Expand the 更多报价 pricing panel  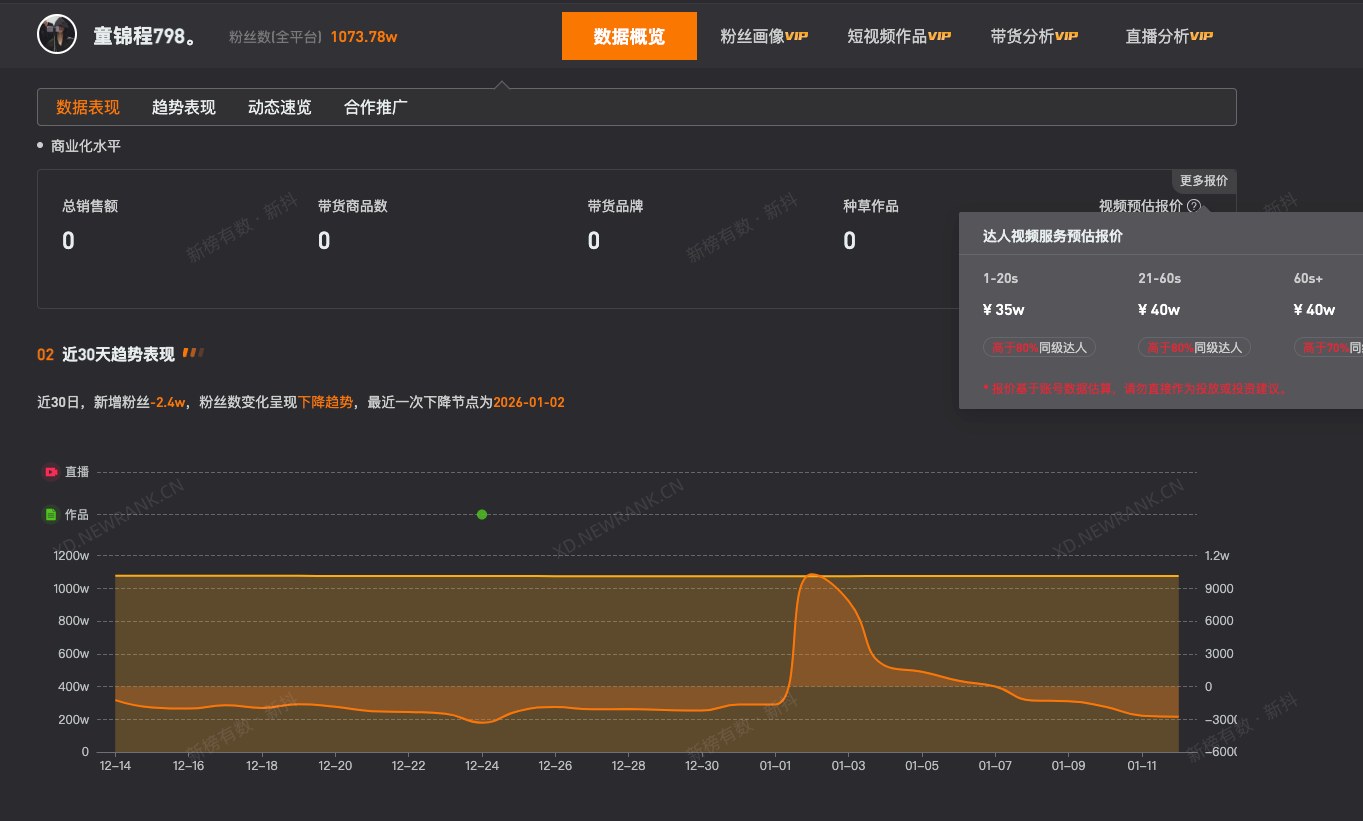point(1204,181)
